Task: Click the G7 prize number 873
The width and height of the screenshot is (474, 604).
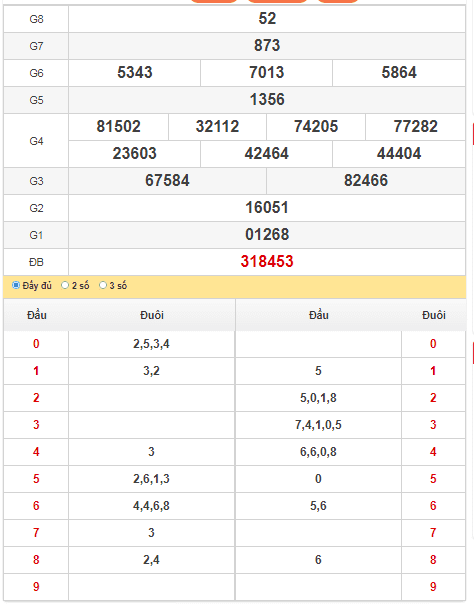Action: click(267, 45)
